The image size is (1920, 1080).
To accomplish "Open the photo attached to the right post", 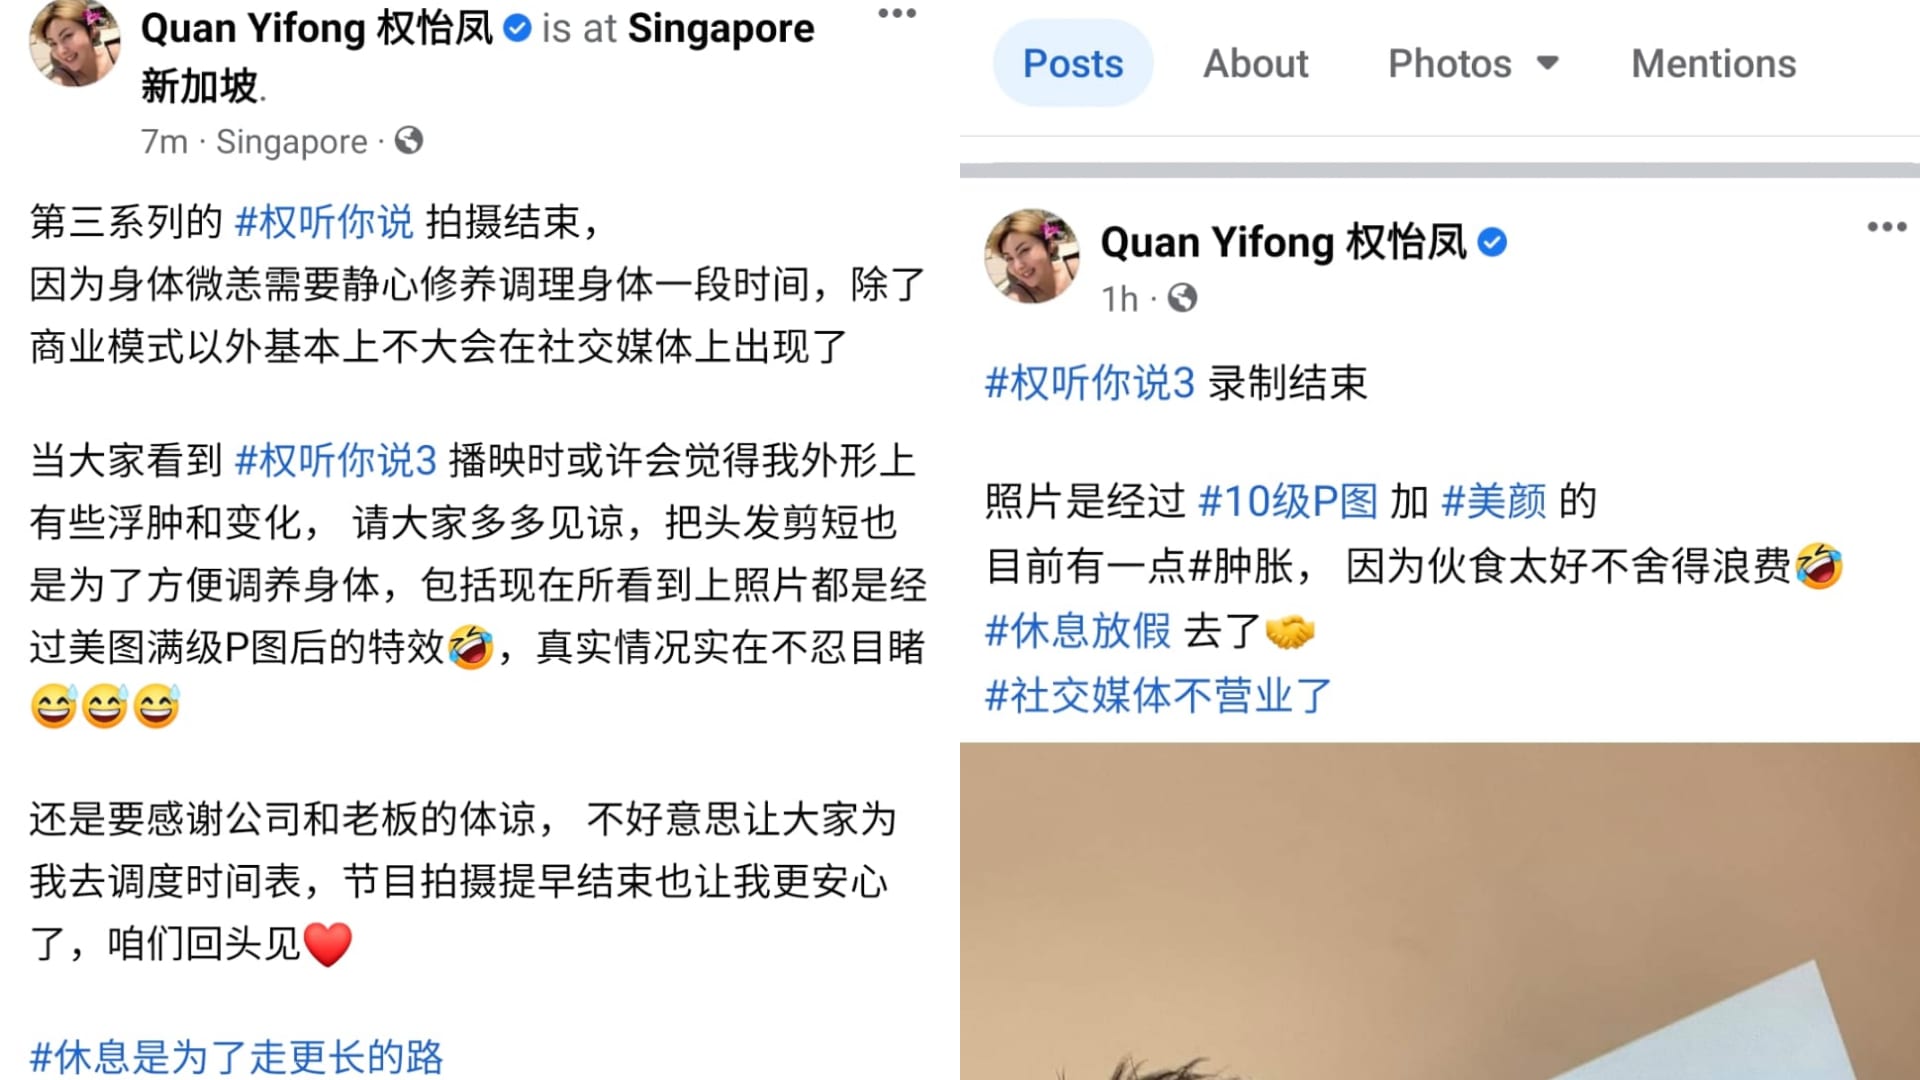I will (1440, 911).
